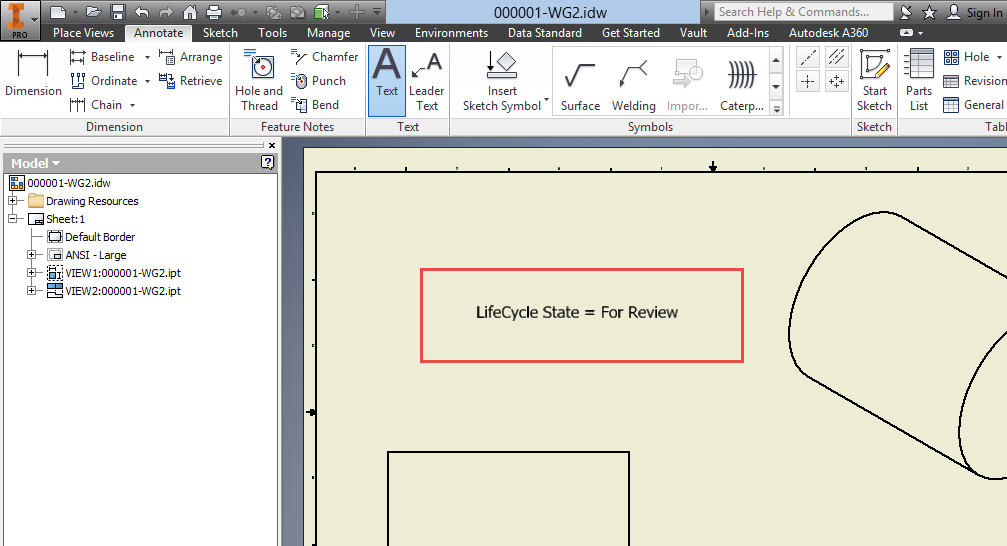Click the Open file folder icon
The image size is (1007, 546).
click(94, 12)
